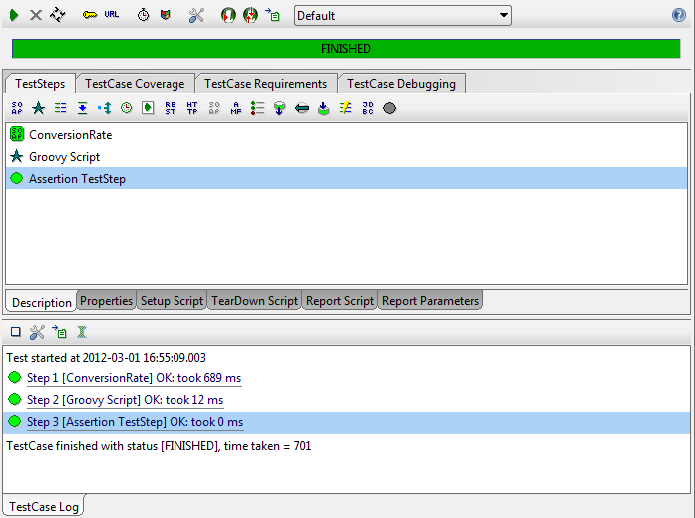Screen dimensions: 695x518
Task: Create load test with the stopwatch icon
Action: [143, 15]
